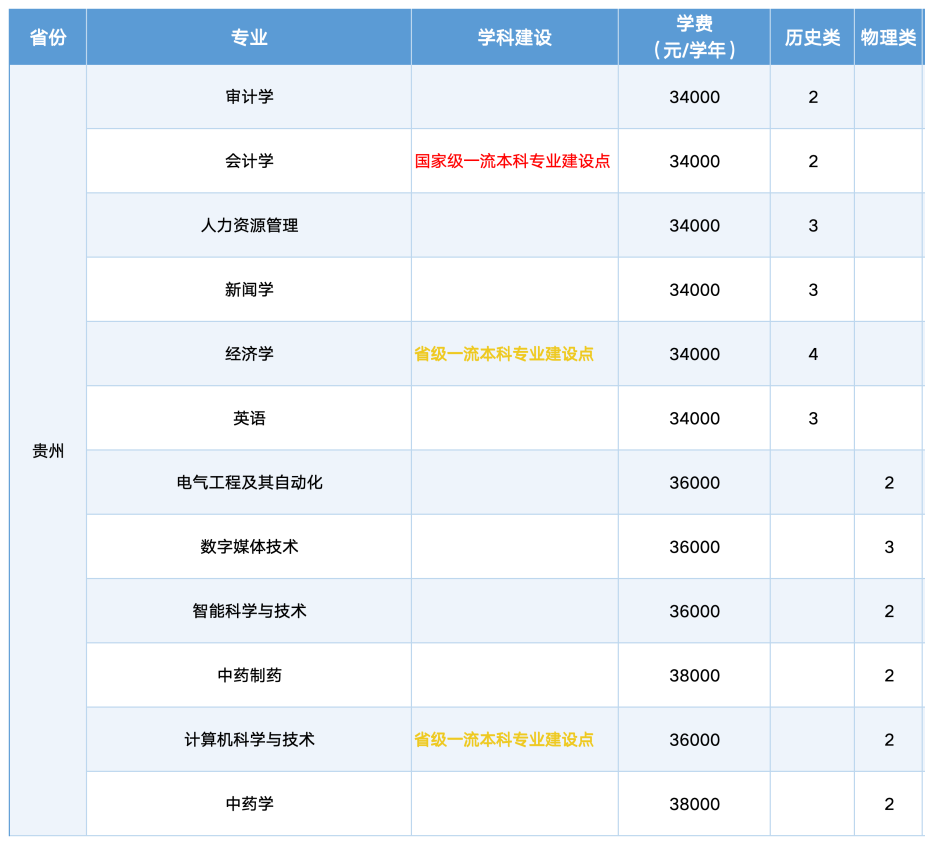Click the 38000 tuition for 中药学
The image size is (925, 845).
click(694, 804)
